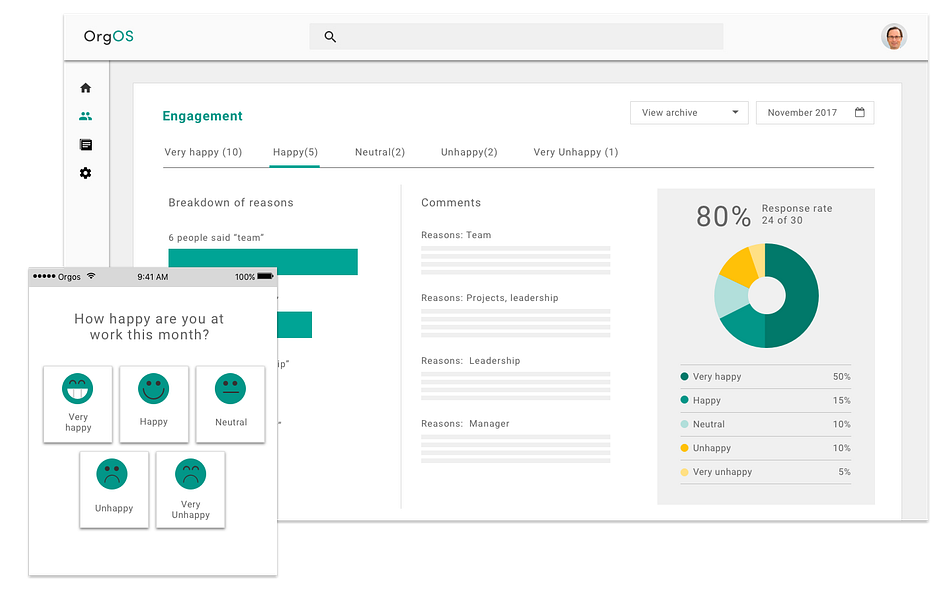The width and height of the screenshot is (941, 600).
Task: Open the November 2017 date picker
Action: pyautogui.click(x=815, y=113)
